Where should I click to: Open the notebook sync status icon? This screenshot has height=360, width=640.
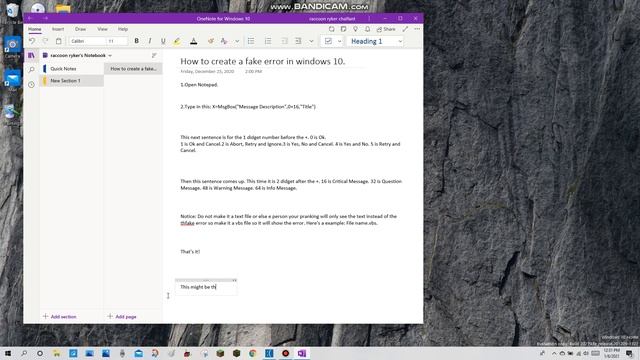point(331,29)
